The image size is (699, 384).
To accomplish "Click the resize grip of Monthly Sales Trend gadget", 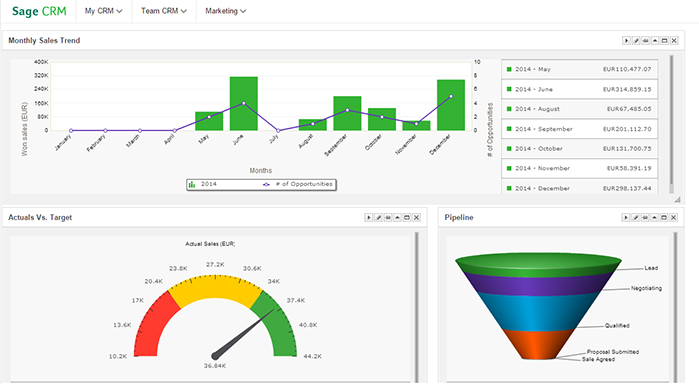I will pyautogui.click(x=677, y=199).
